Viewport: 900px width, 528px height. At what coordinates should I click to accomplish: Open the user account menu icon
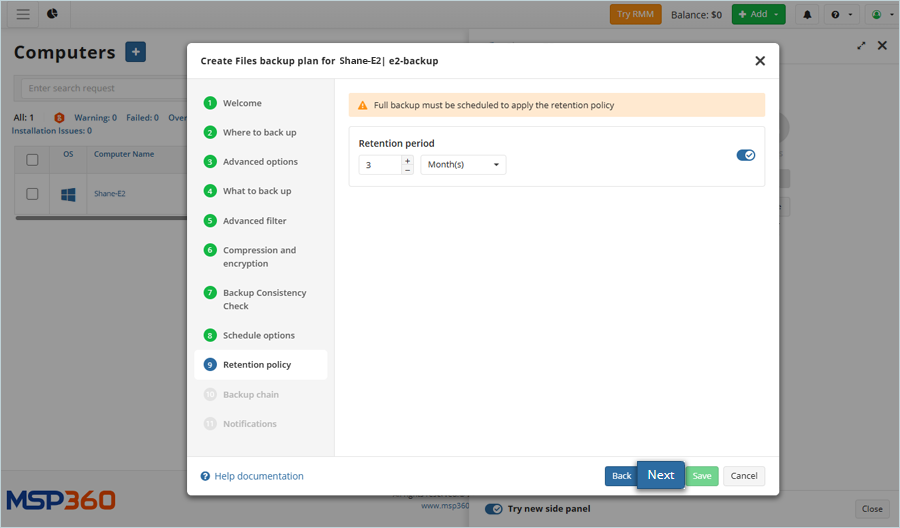click(x=880, y=15)
